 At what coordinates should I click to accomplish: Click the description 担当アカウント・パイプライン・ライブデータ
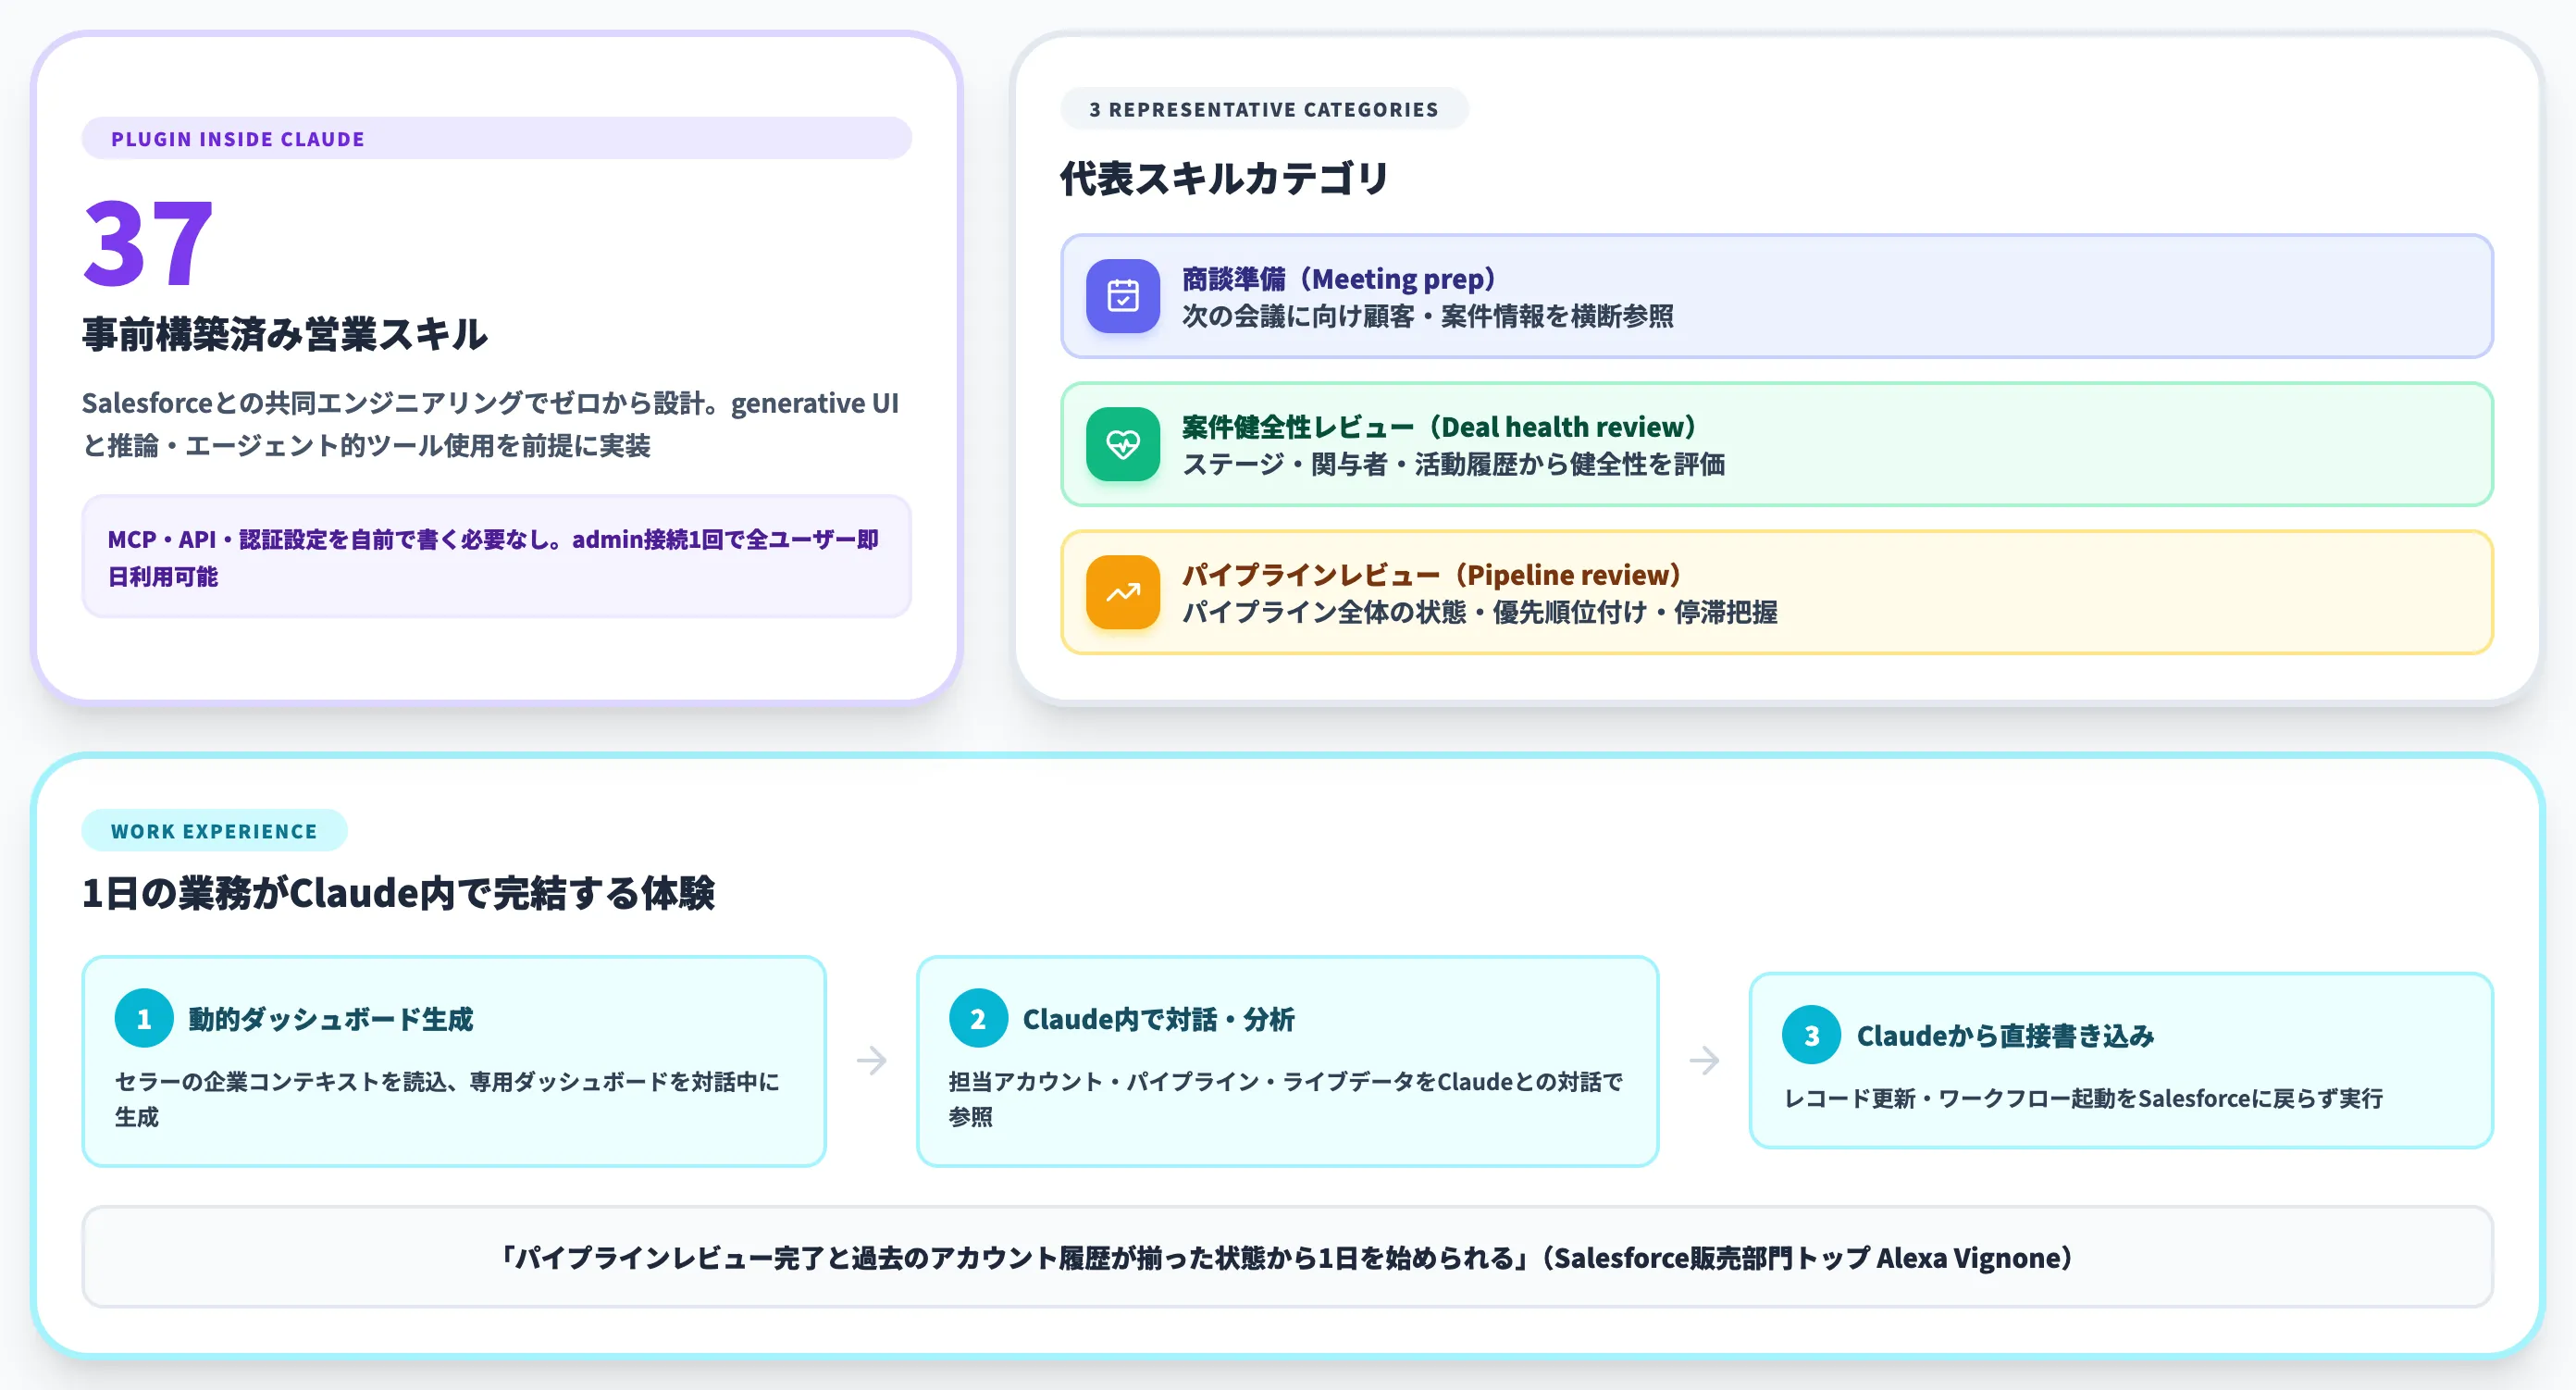click(x=1285, y=1099)
